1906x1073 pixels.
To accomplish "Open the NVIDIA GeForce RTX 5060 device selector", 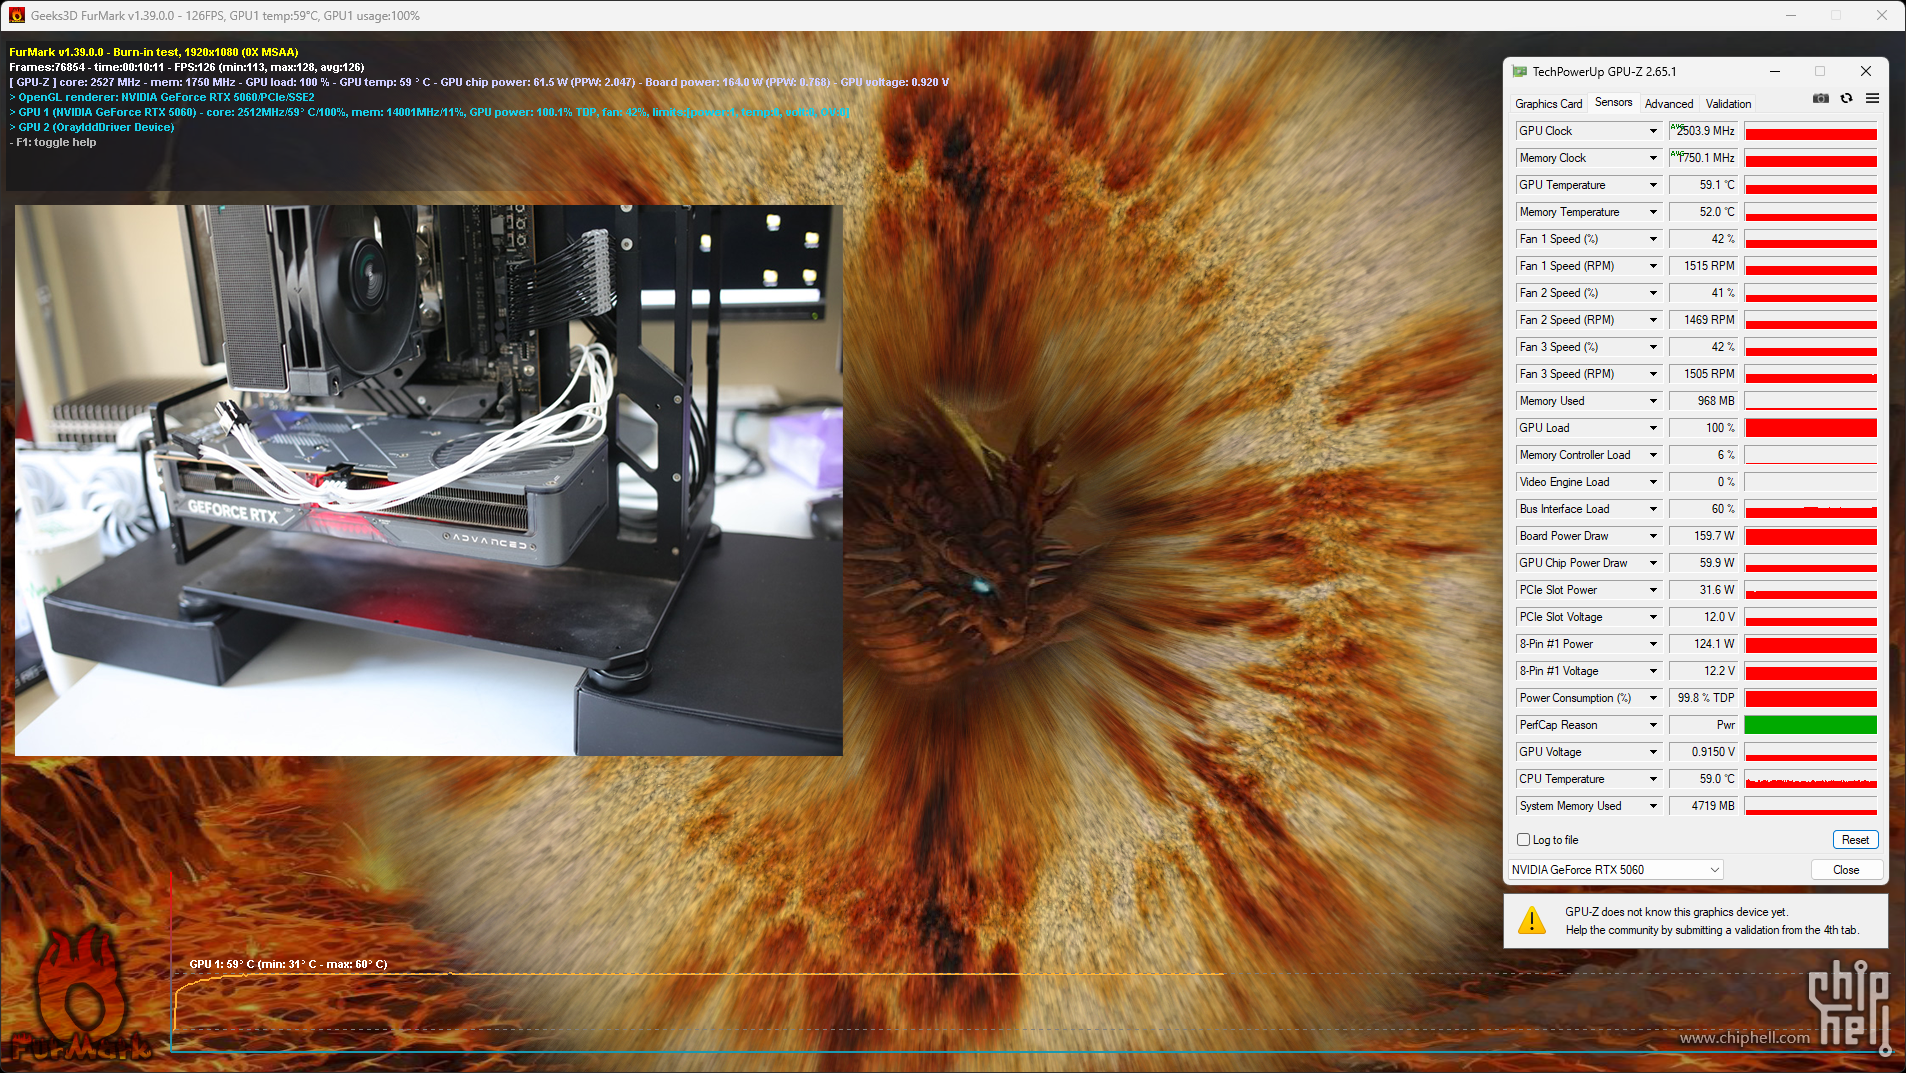I will (1615, 870).
